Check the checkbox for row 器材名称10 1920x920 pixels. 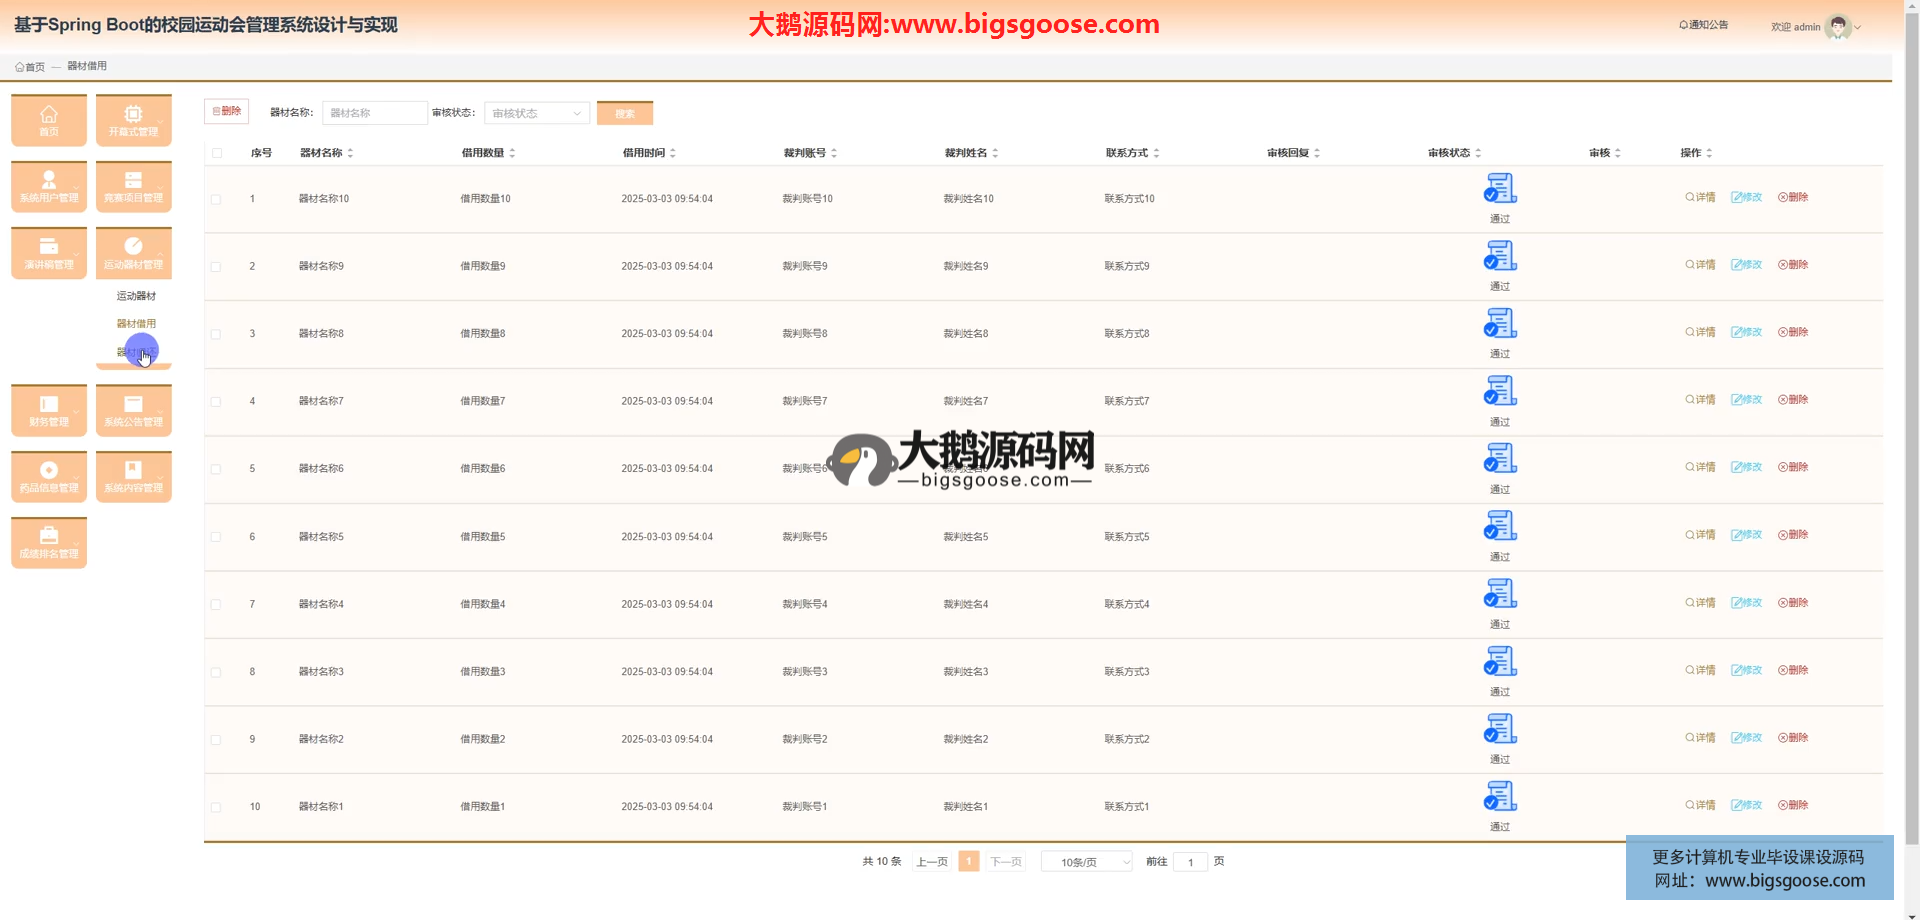click(216, 199)
